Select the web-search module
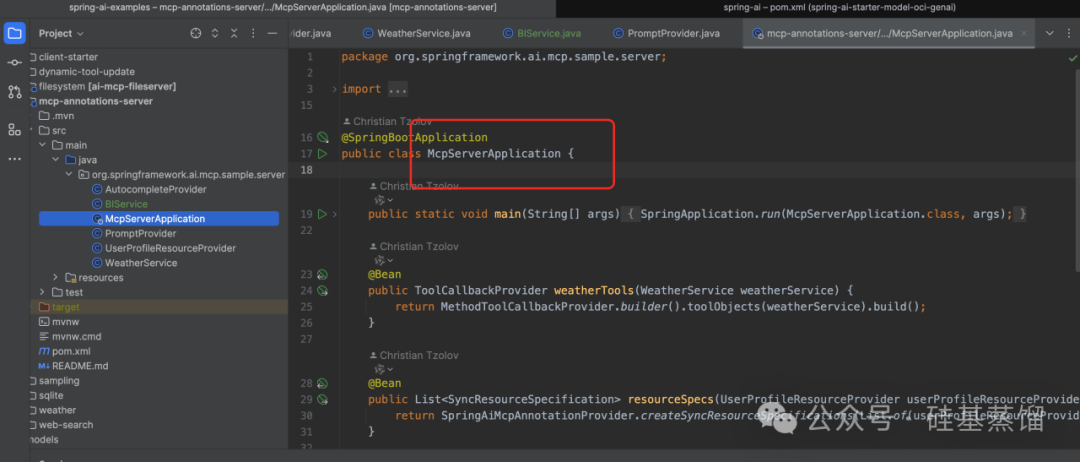Screen dimensions: 1080x462 tap(65, 425)
